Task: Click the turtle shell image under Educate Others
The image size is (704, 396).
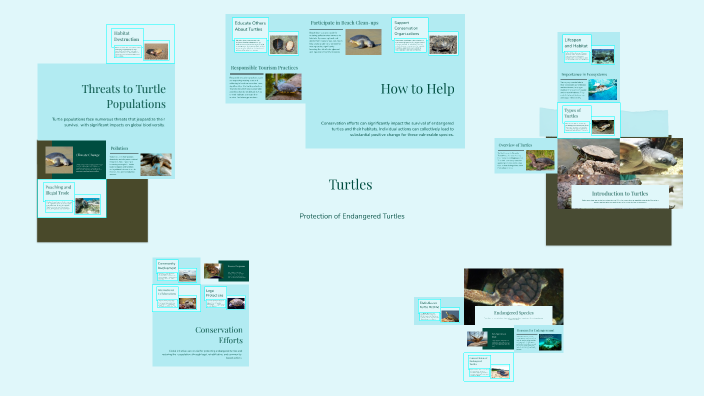Action: click(x=283, y=45)
